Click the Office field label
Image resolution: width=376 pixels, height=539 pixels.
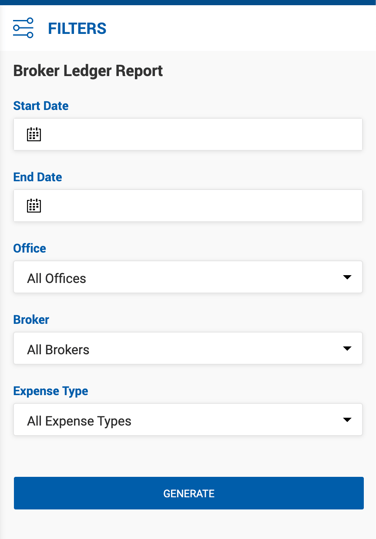point(30,248)
